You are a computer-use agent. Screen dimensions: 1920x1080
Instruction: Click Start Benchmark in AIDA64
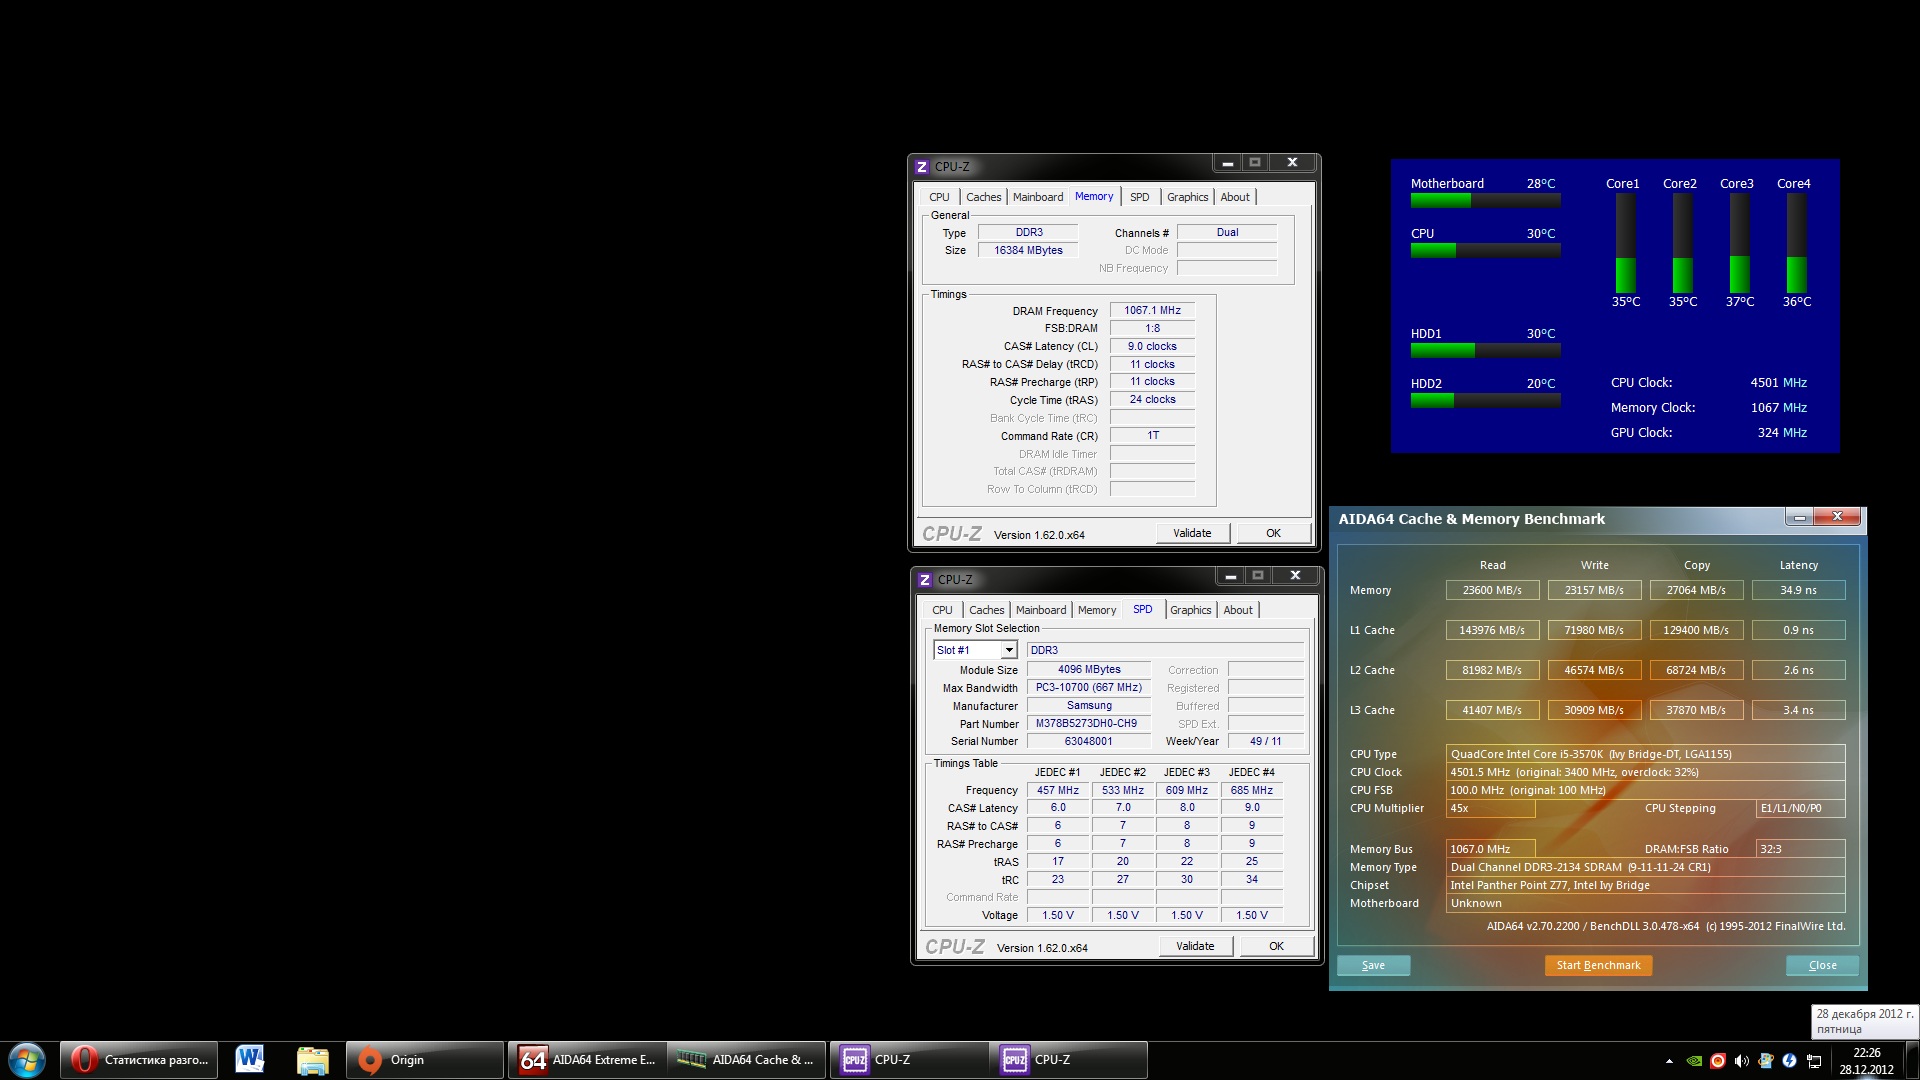click(x=1598, y=965)
